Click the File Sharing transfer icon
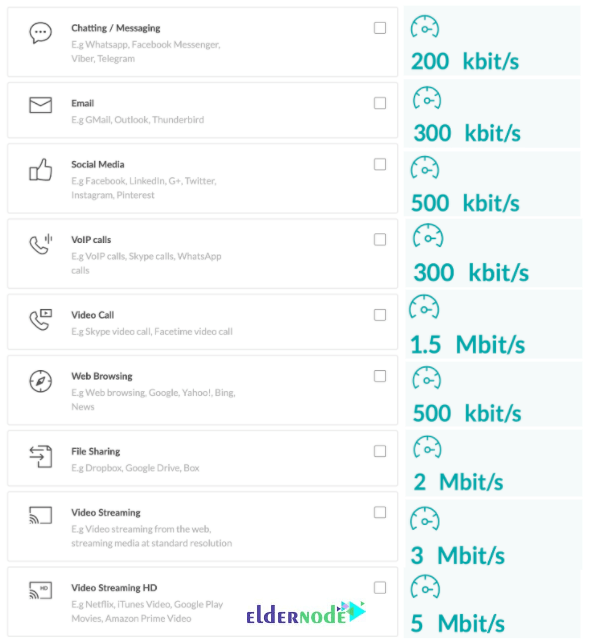The image size is (589, 643). point(40,456)
